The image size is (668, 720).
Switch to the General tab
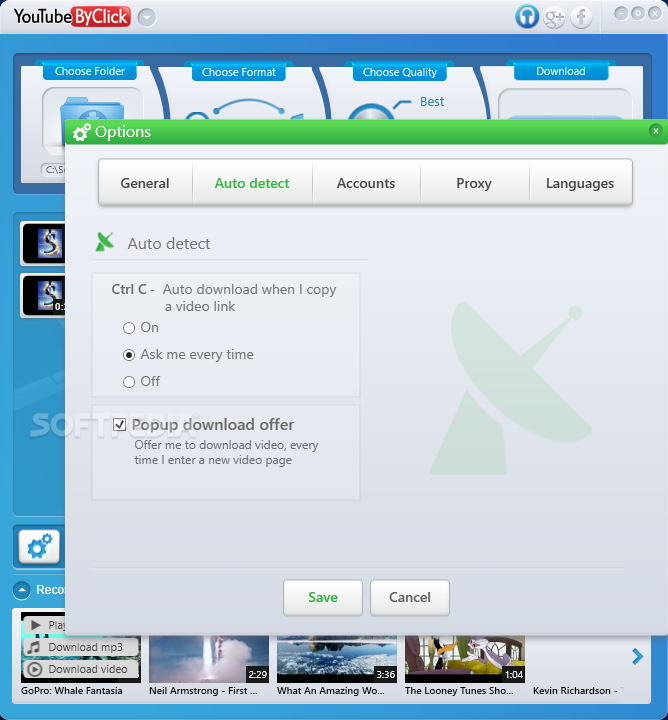(145, 183)
